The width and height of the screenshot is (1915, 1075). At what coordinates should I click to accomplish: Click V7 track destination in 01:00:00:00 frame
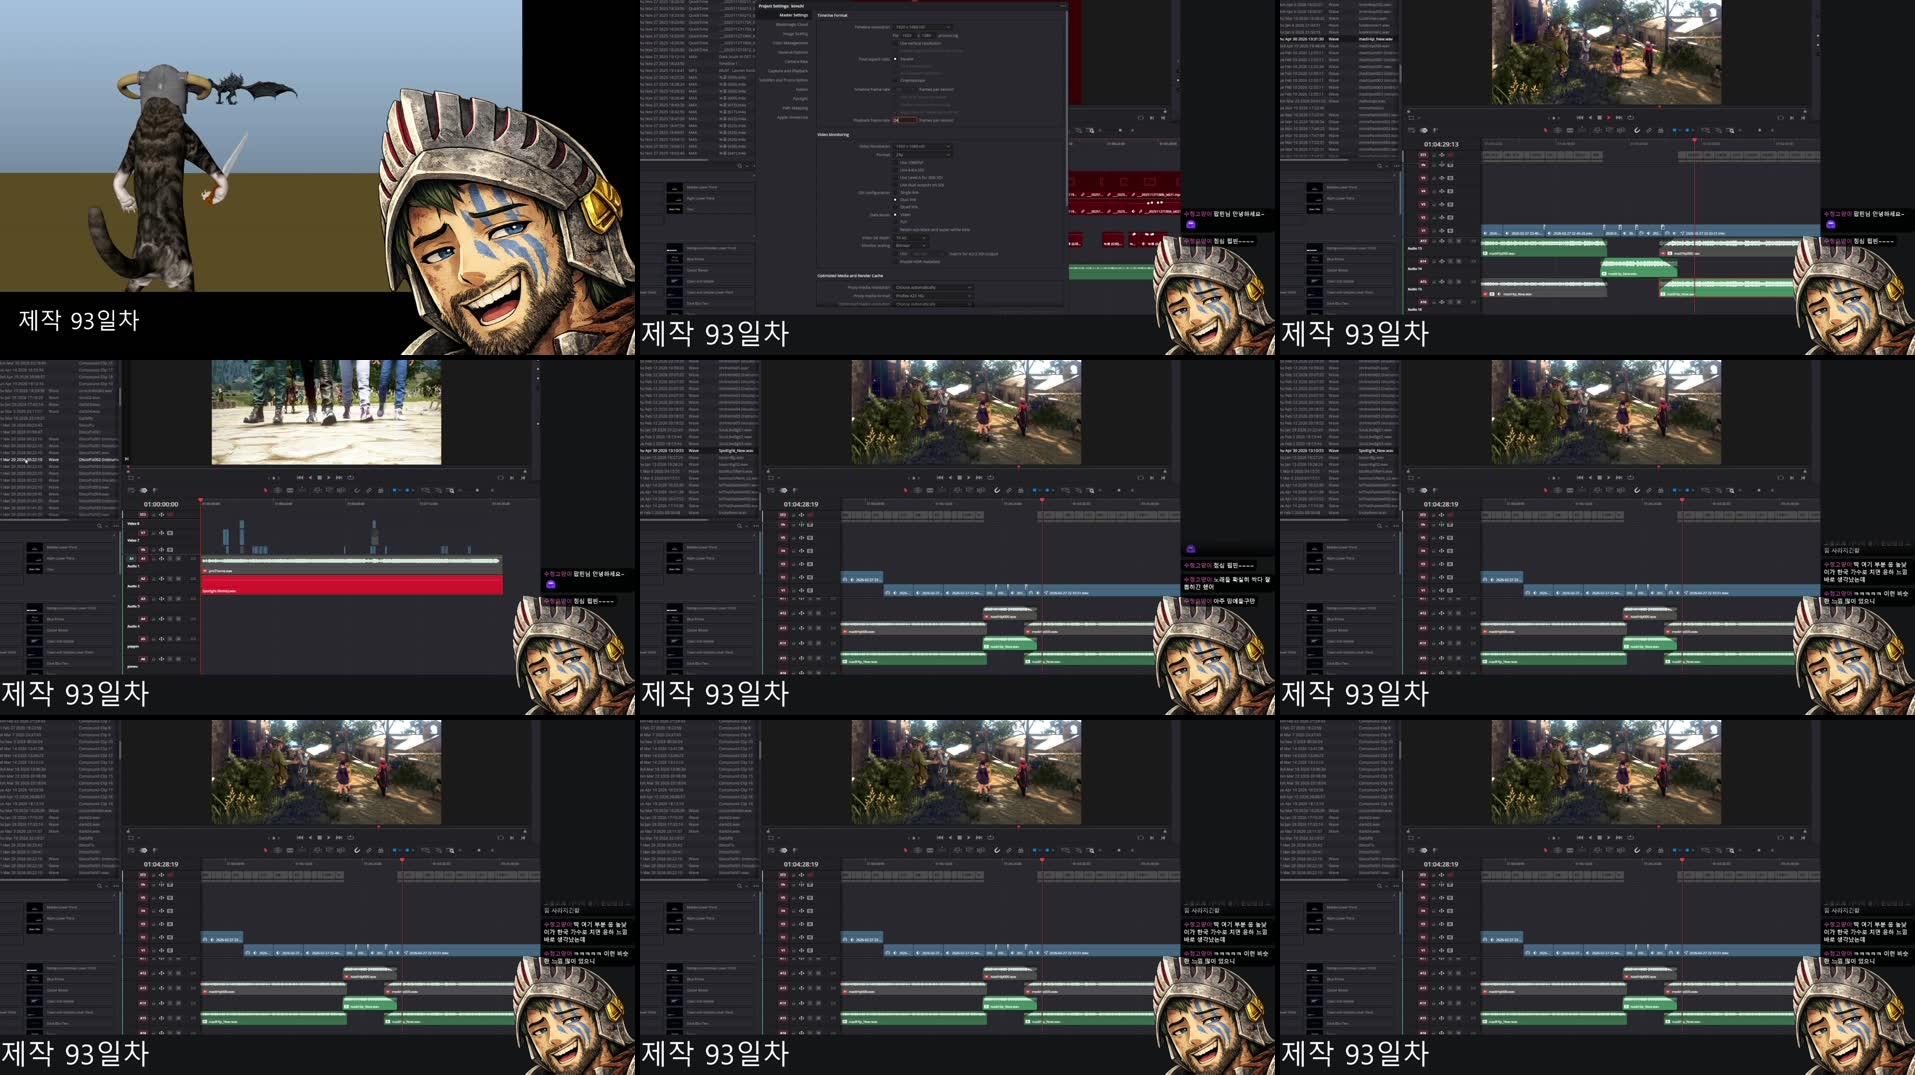tap(143, 533)
